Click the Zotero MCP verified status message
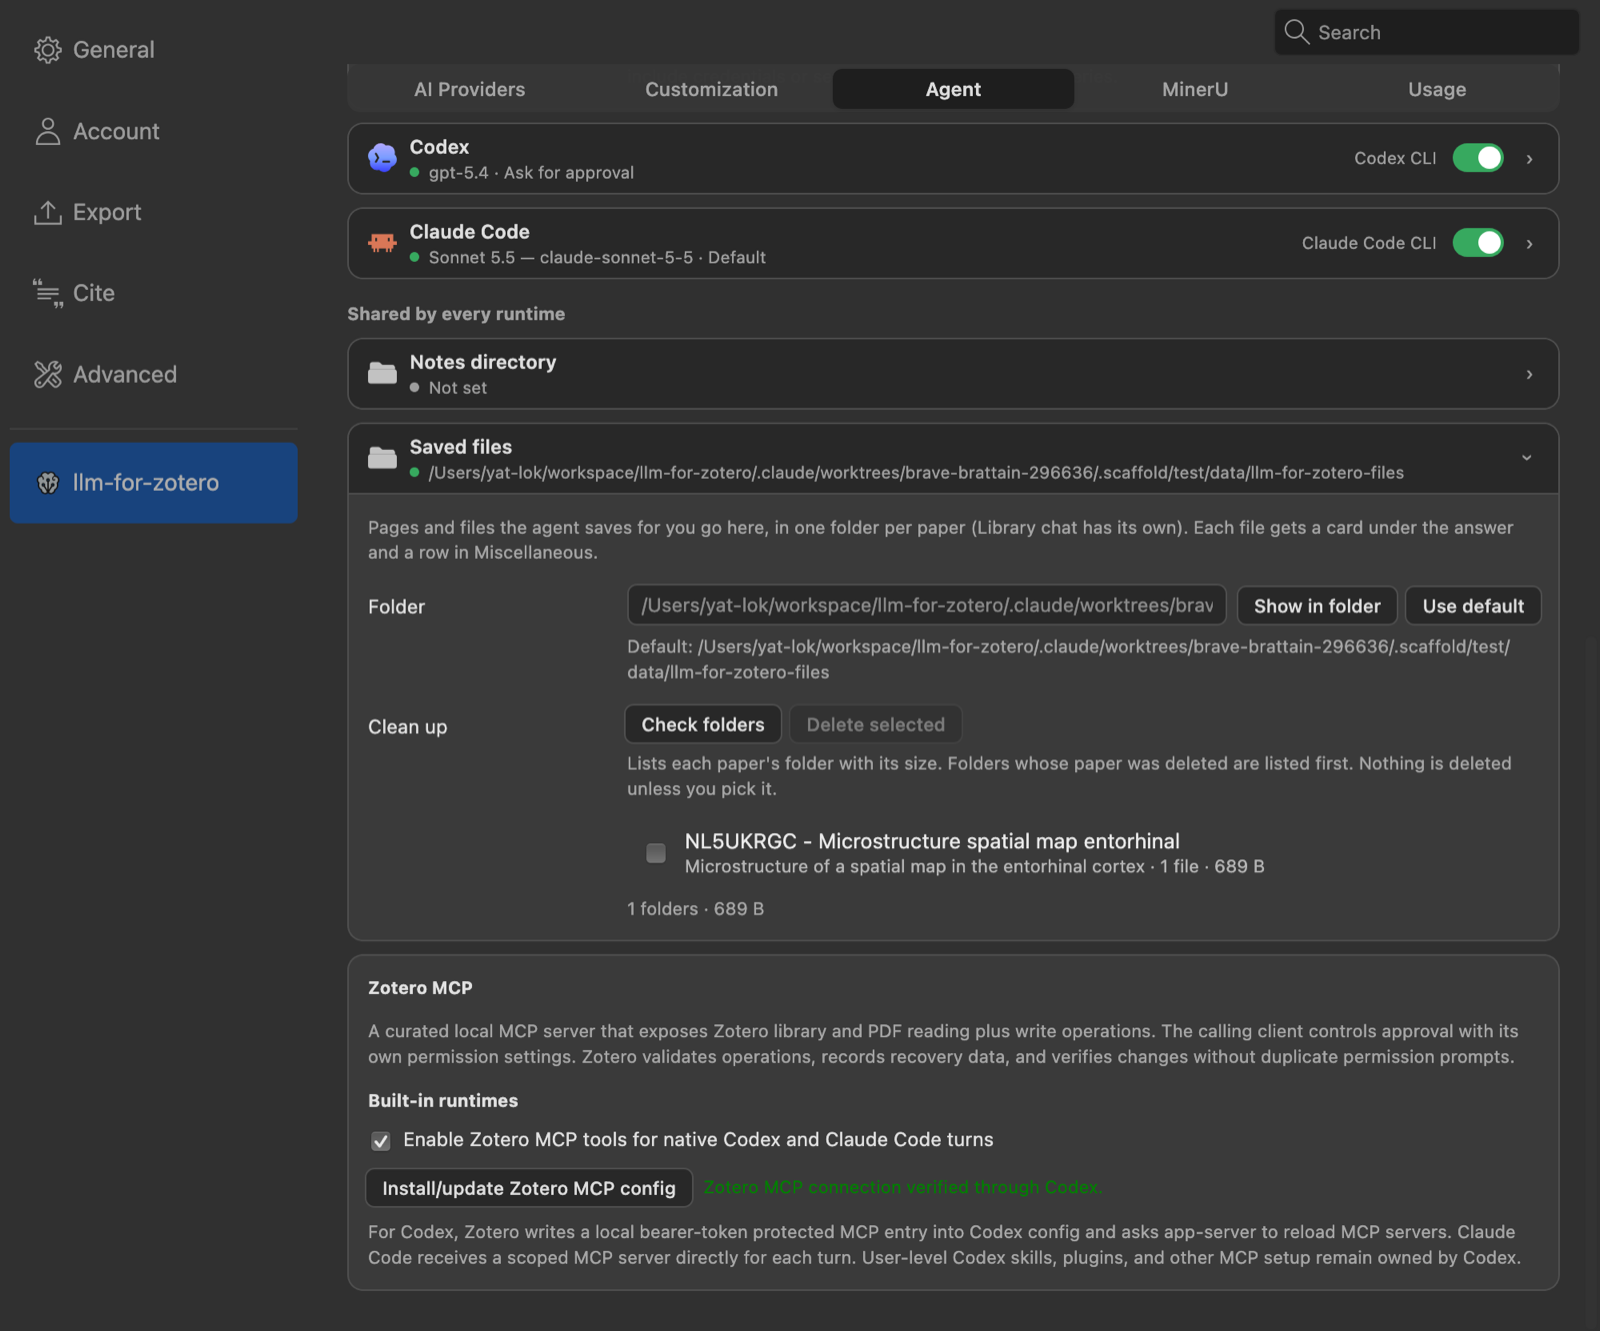 (903, 1188)
